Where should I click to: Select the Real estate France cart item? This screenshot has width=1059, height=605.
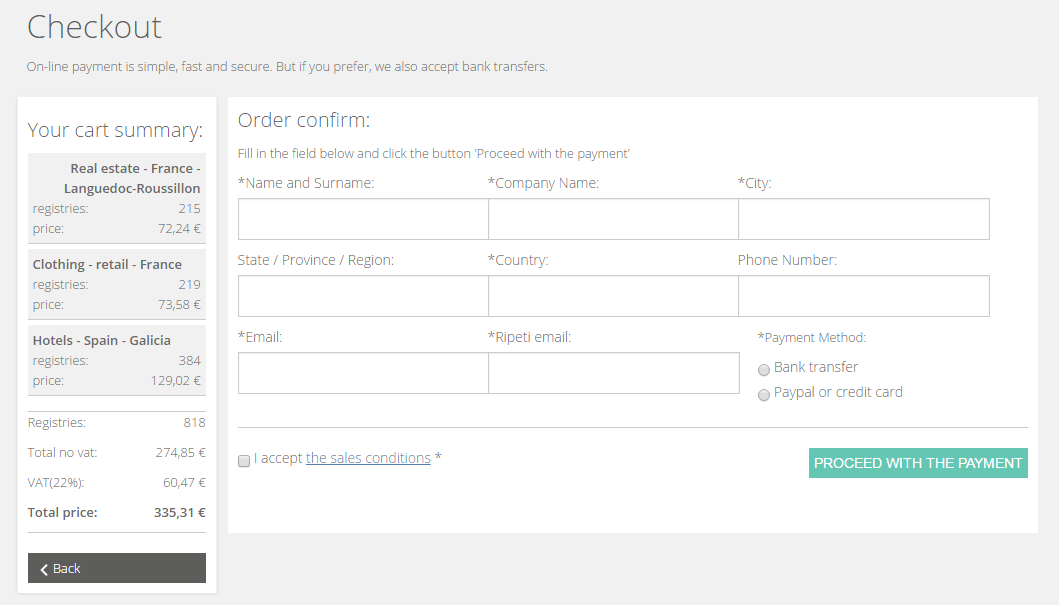[117, 199]
